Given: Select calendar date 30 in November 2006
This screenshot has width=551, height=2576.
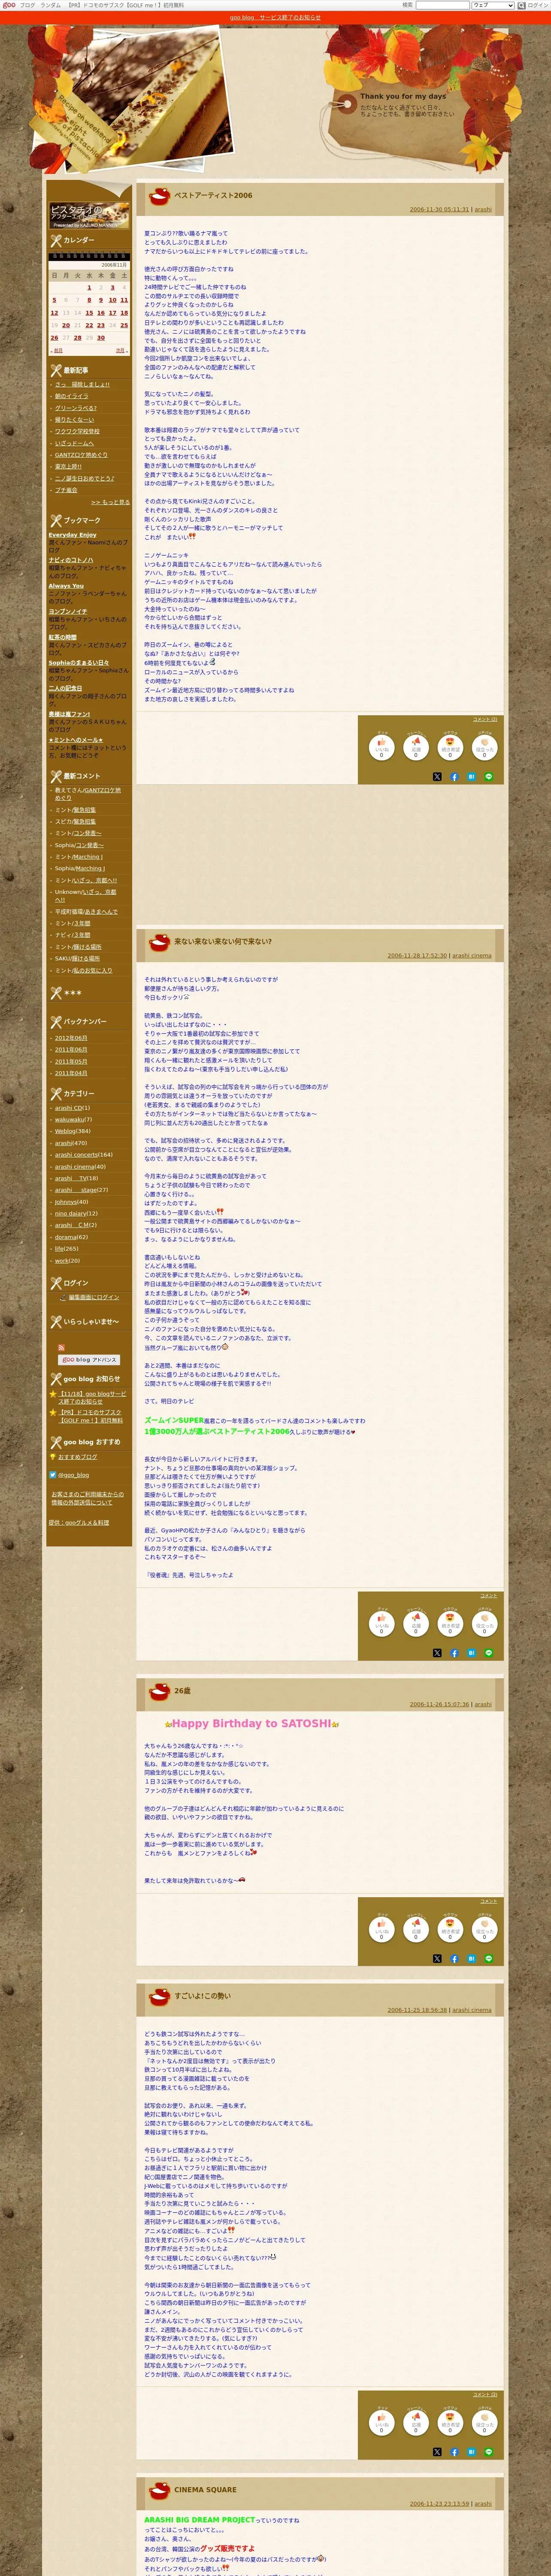Looking at the screenshot, I should (100, 338).
